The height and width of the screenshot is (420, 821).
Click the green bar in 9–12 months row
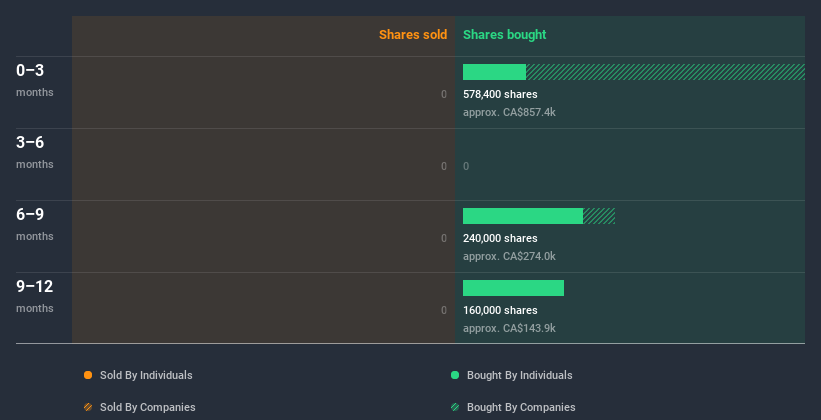click(x=513, y=288)
